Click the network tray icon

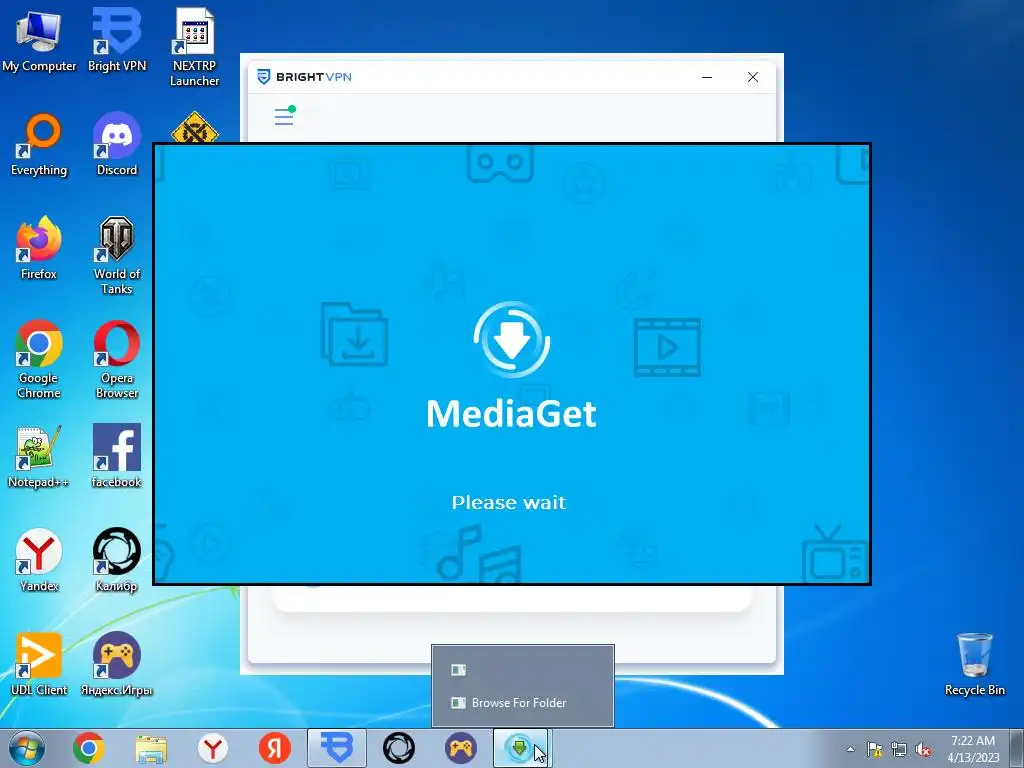899,749
